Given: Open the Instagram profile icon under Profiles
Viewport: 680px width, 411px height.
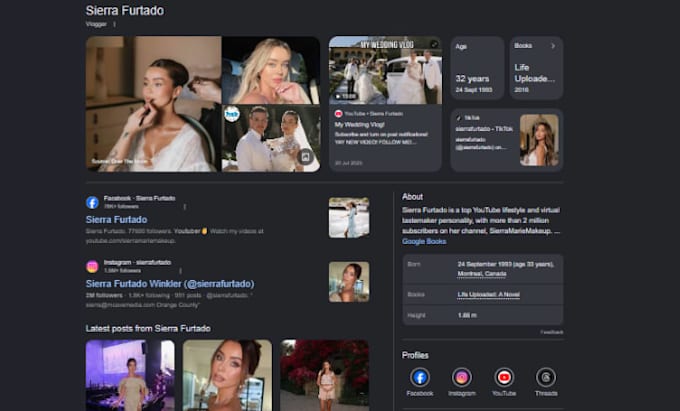Looking at the screenshot, I should (x=462, y=377).
